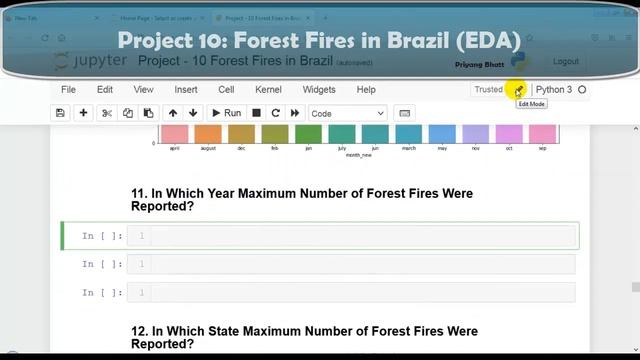640x360 pixels.
Task: Open a new browser tab plus button
Action: [x=325, y=18]
